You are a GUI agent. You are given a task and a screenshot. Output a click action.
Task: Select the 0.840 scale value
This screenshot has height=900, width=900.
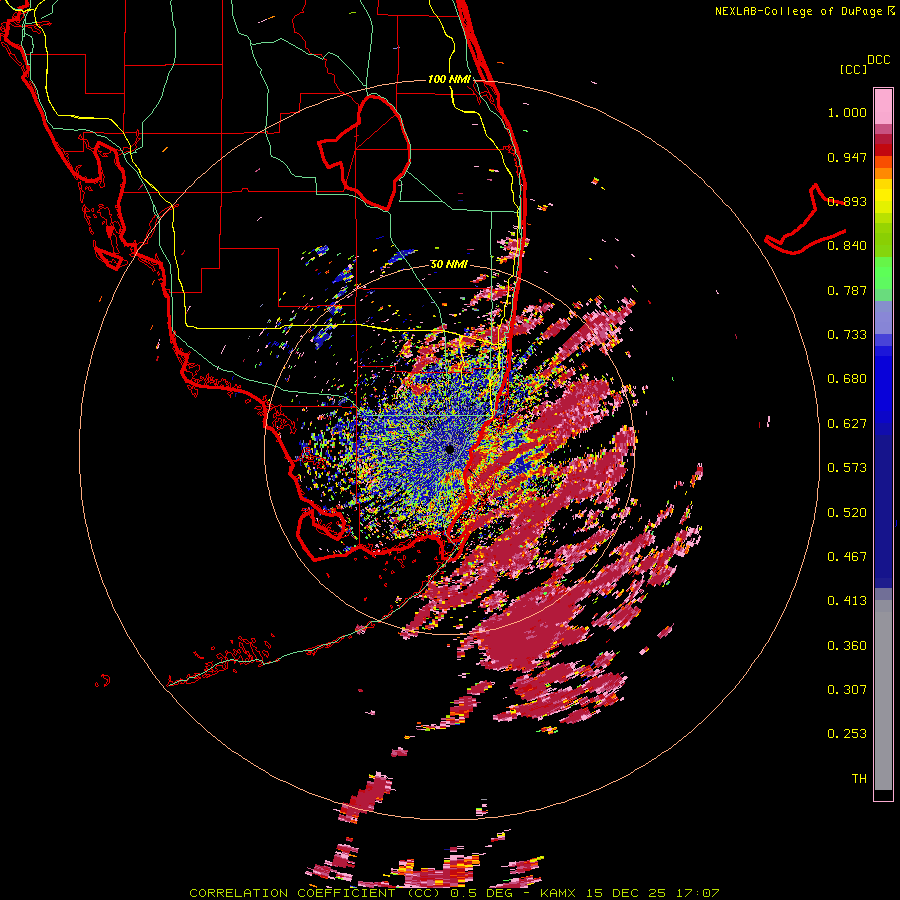click(x=847, y=246)
